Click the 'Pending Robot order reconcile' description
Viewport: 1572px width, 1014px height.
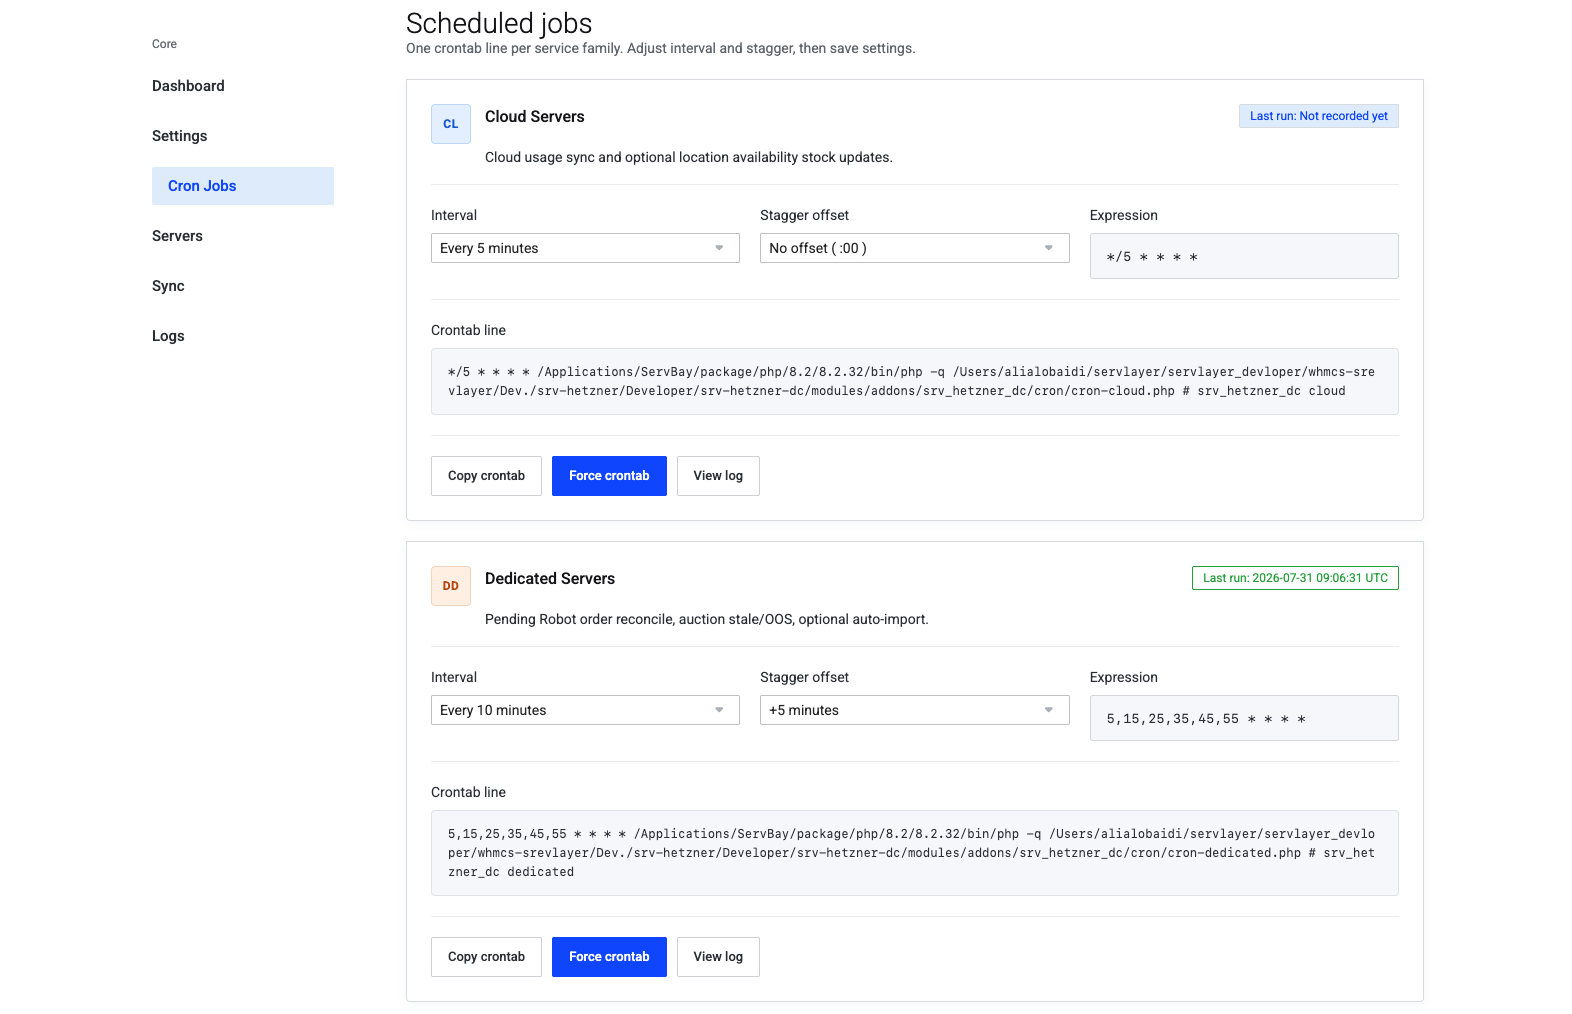coord(707,619)
